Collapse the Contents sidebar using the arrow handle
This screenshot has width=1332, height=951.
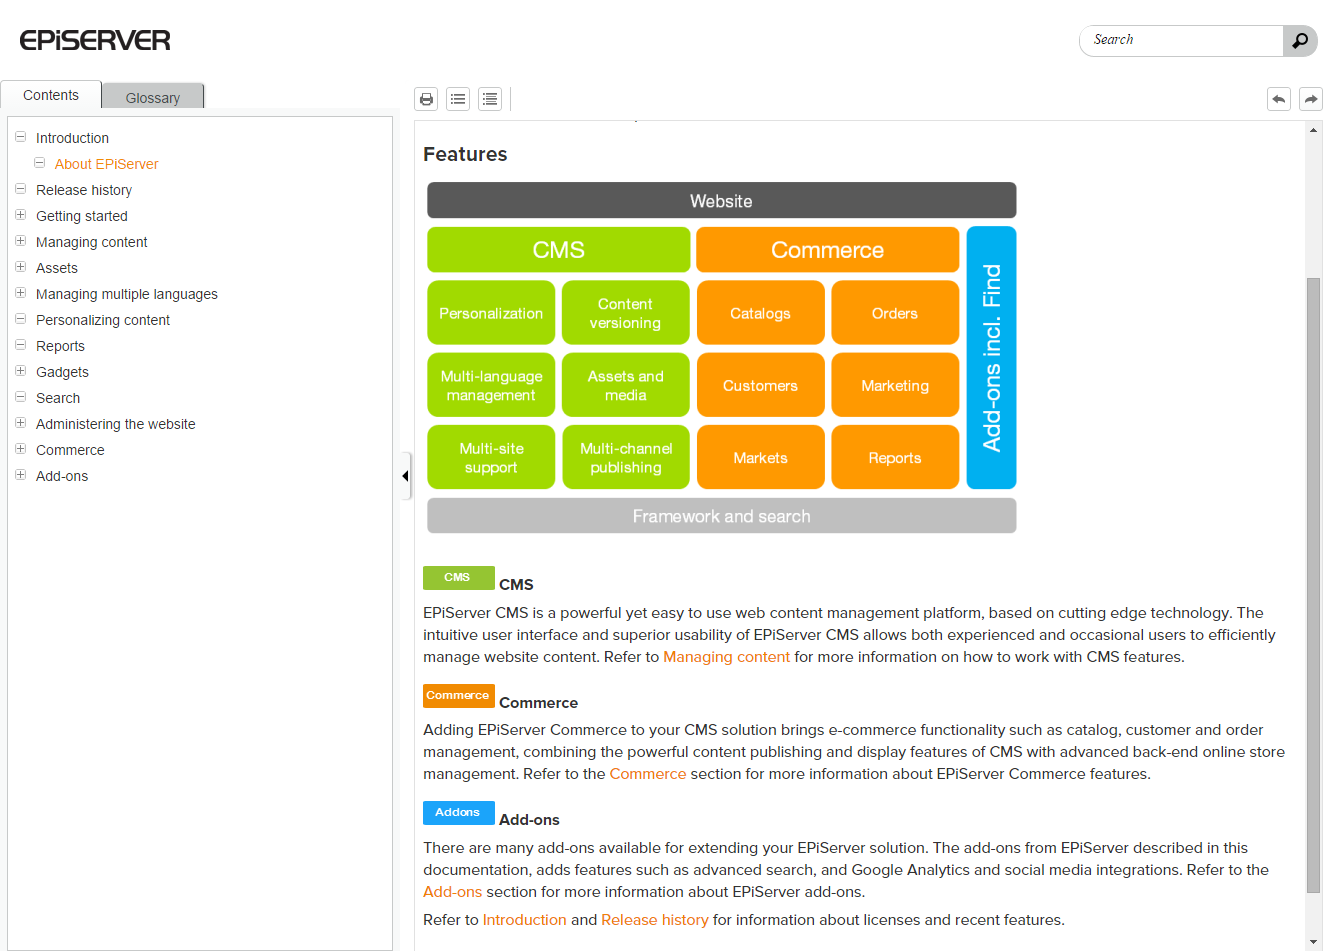(x=404, y=476)
